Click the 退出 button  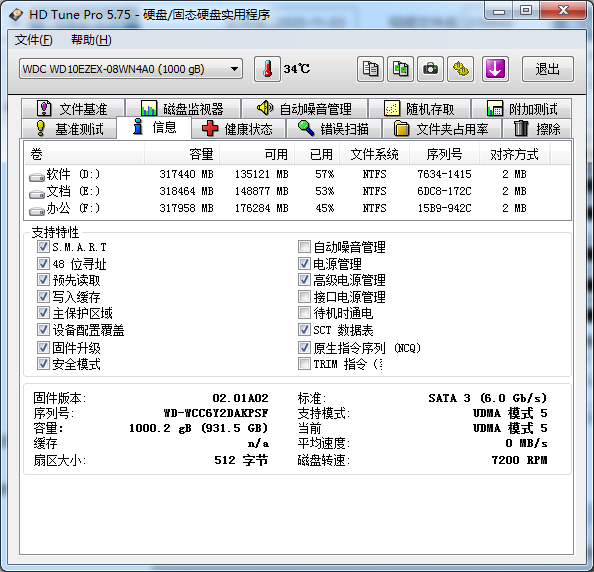point(547,69)
